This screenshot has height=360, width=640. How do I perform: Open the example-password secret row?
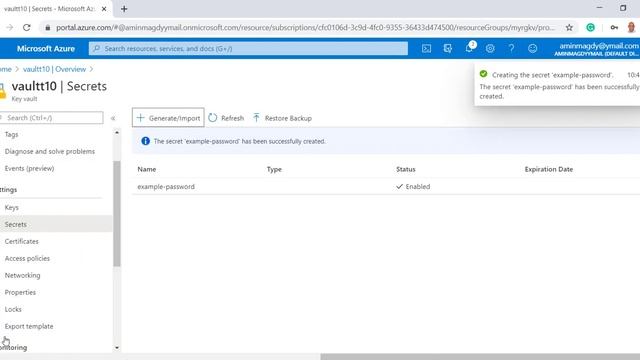tap(386, 187)
